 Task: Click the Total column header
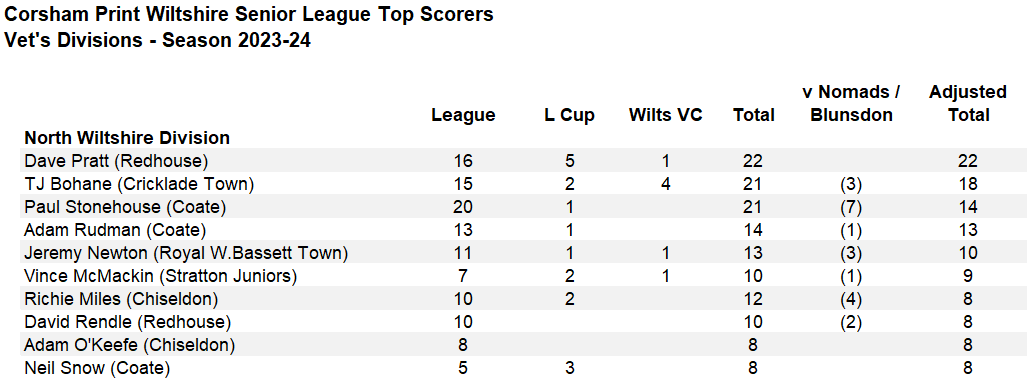pyautogui.click(x=754, y=115)
